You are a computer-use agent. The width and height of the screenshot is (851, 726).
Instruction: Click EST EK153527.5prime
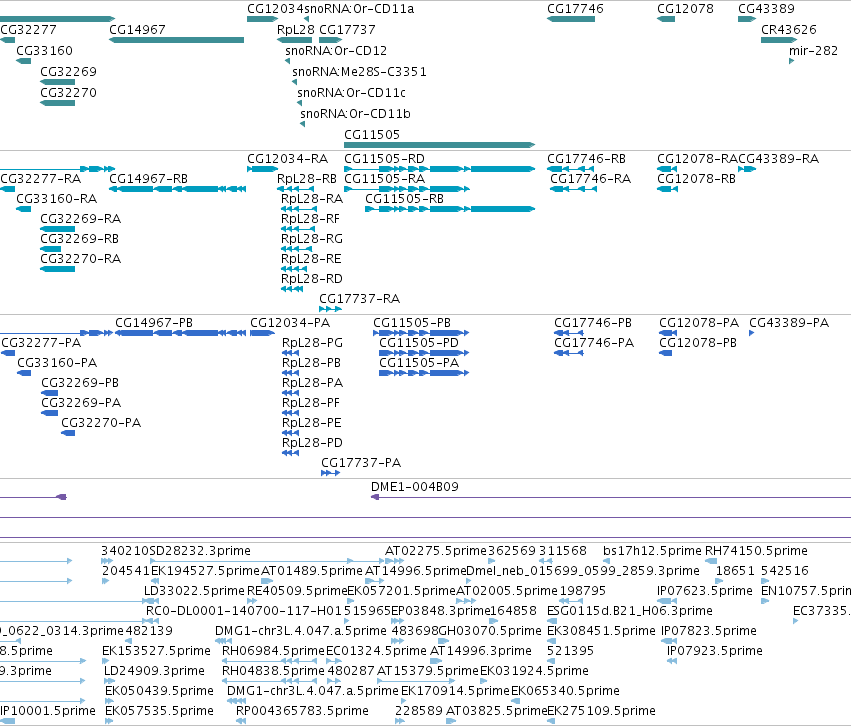[156, 651]
